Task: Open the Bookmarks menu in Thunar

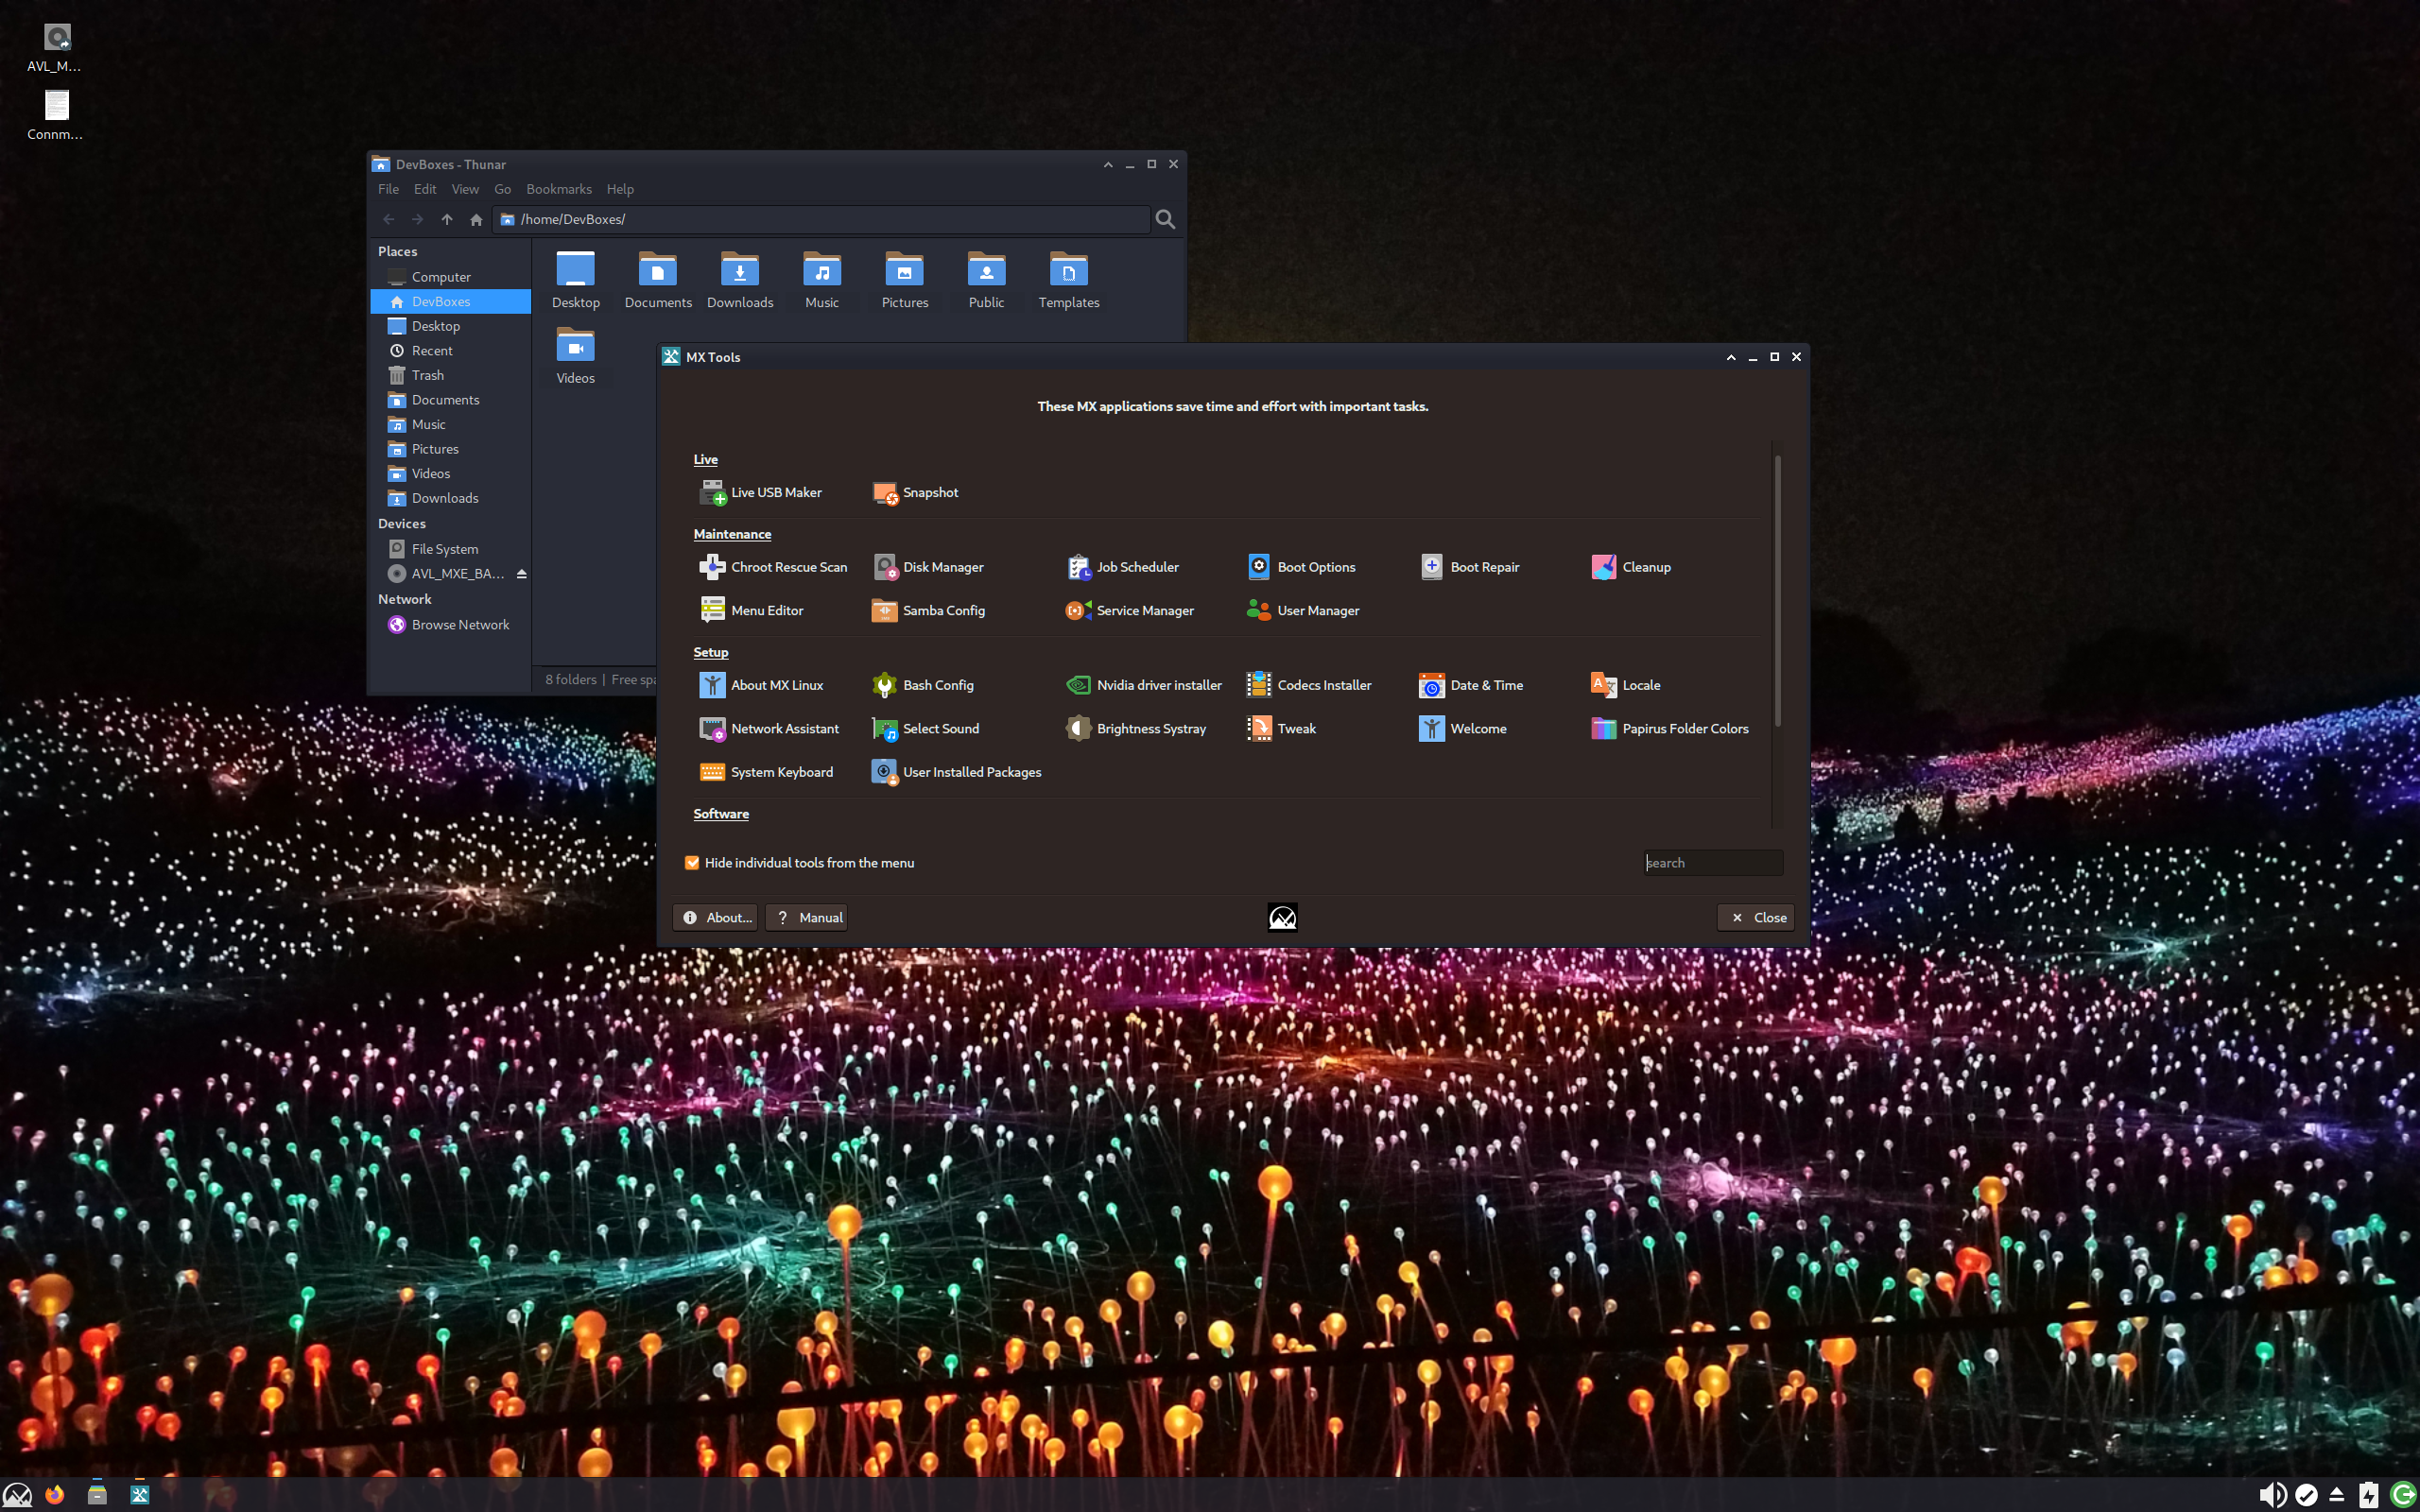Action: click(559, 189)
